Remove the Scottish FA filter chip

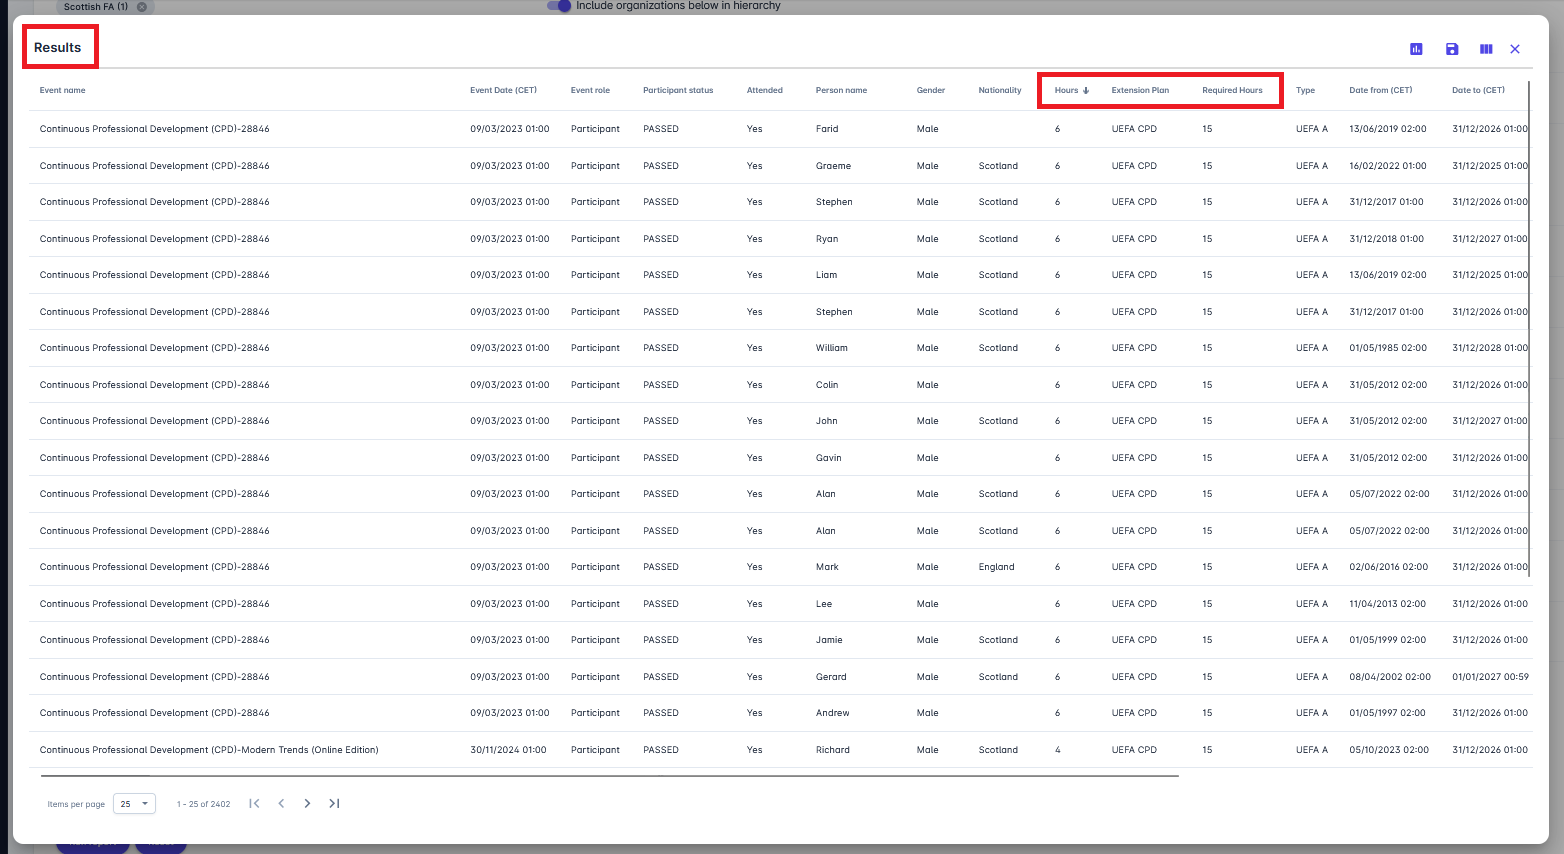click(142, 7)
